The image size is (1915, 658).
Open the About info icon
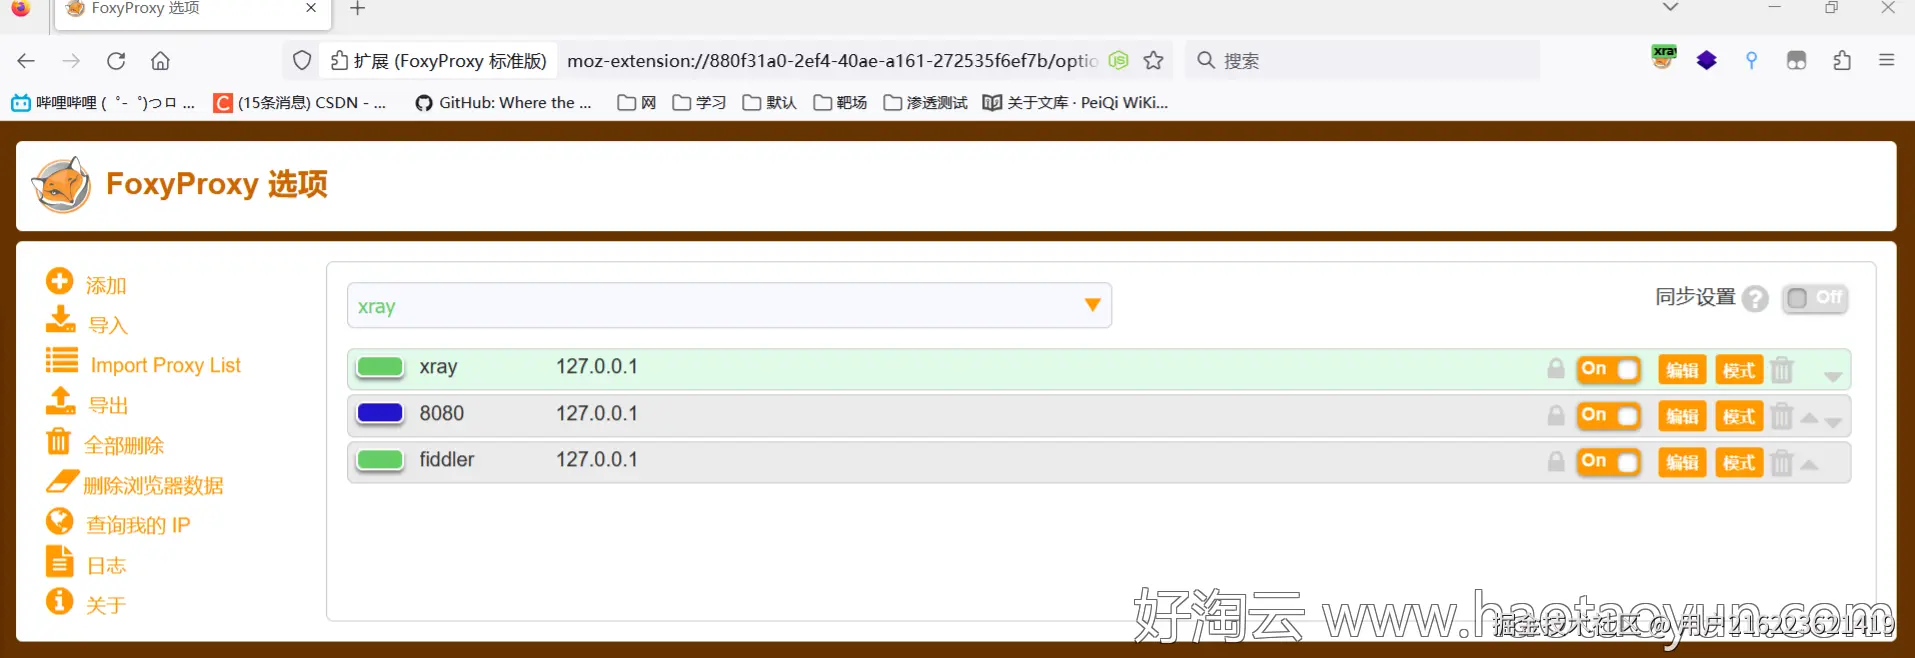(60, 601)
